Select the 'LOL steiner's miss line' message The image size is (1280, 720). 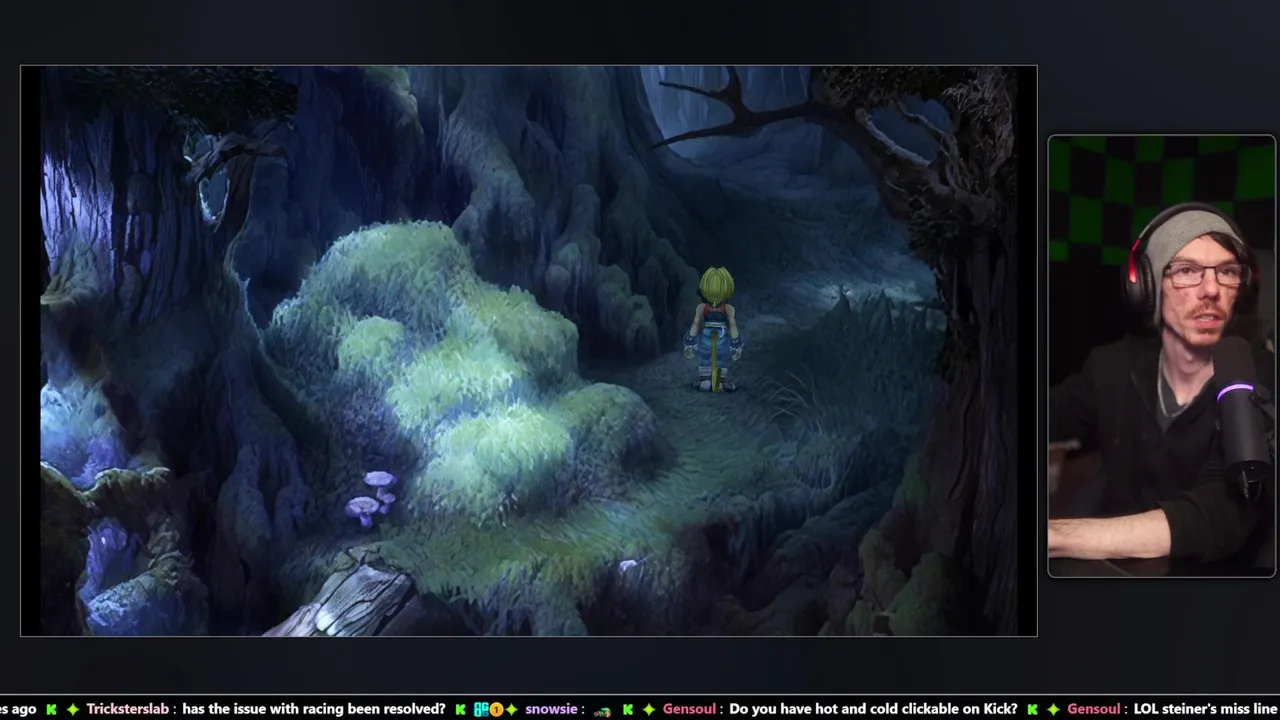click(1205, 709)
